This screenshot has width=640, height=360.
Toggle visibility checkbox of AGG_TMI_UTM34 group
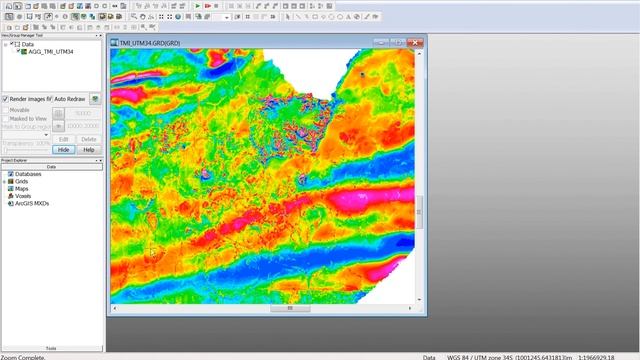[x=18, y=51]
